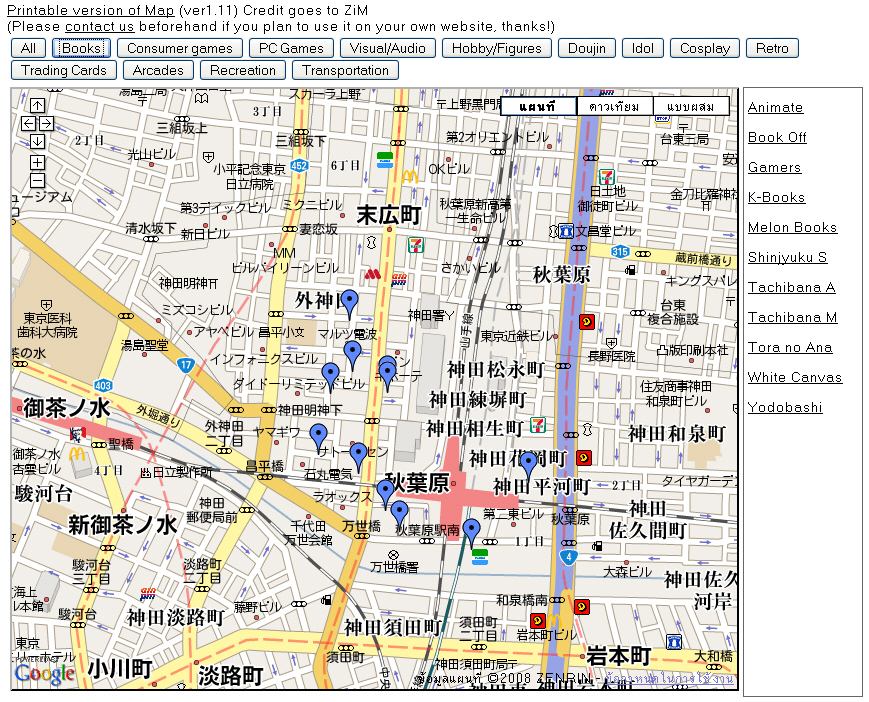Filter map by Consumer games
The width and height of the screenshot is (869, 702).
180,48
